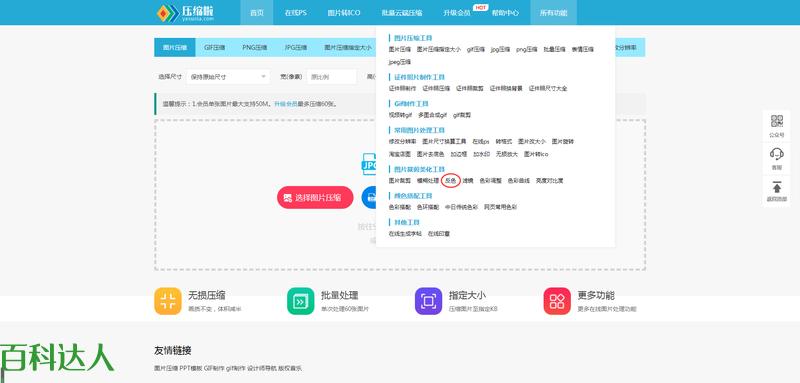Viewport: 800px width, 383px height.
Task: Choose gif压缩 in the all-functions menu
Action: (x=476, y=49)
